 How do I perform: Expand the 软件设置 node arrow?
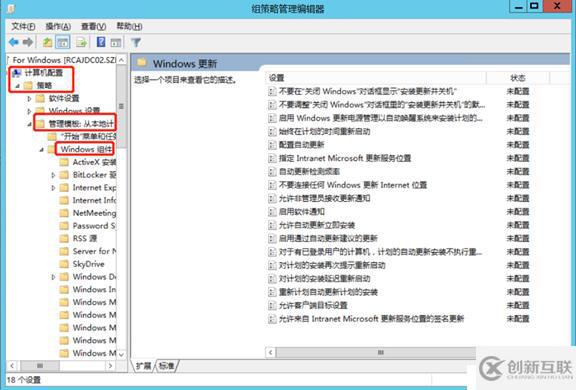(x=29, y=99)
